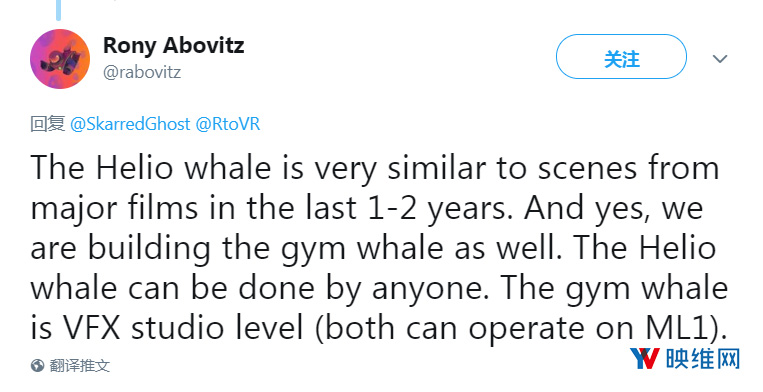This screenshot has width=763, height=392.
Task: Click the Rony Abovitz display name
Action: [173, 46]
